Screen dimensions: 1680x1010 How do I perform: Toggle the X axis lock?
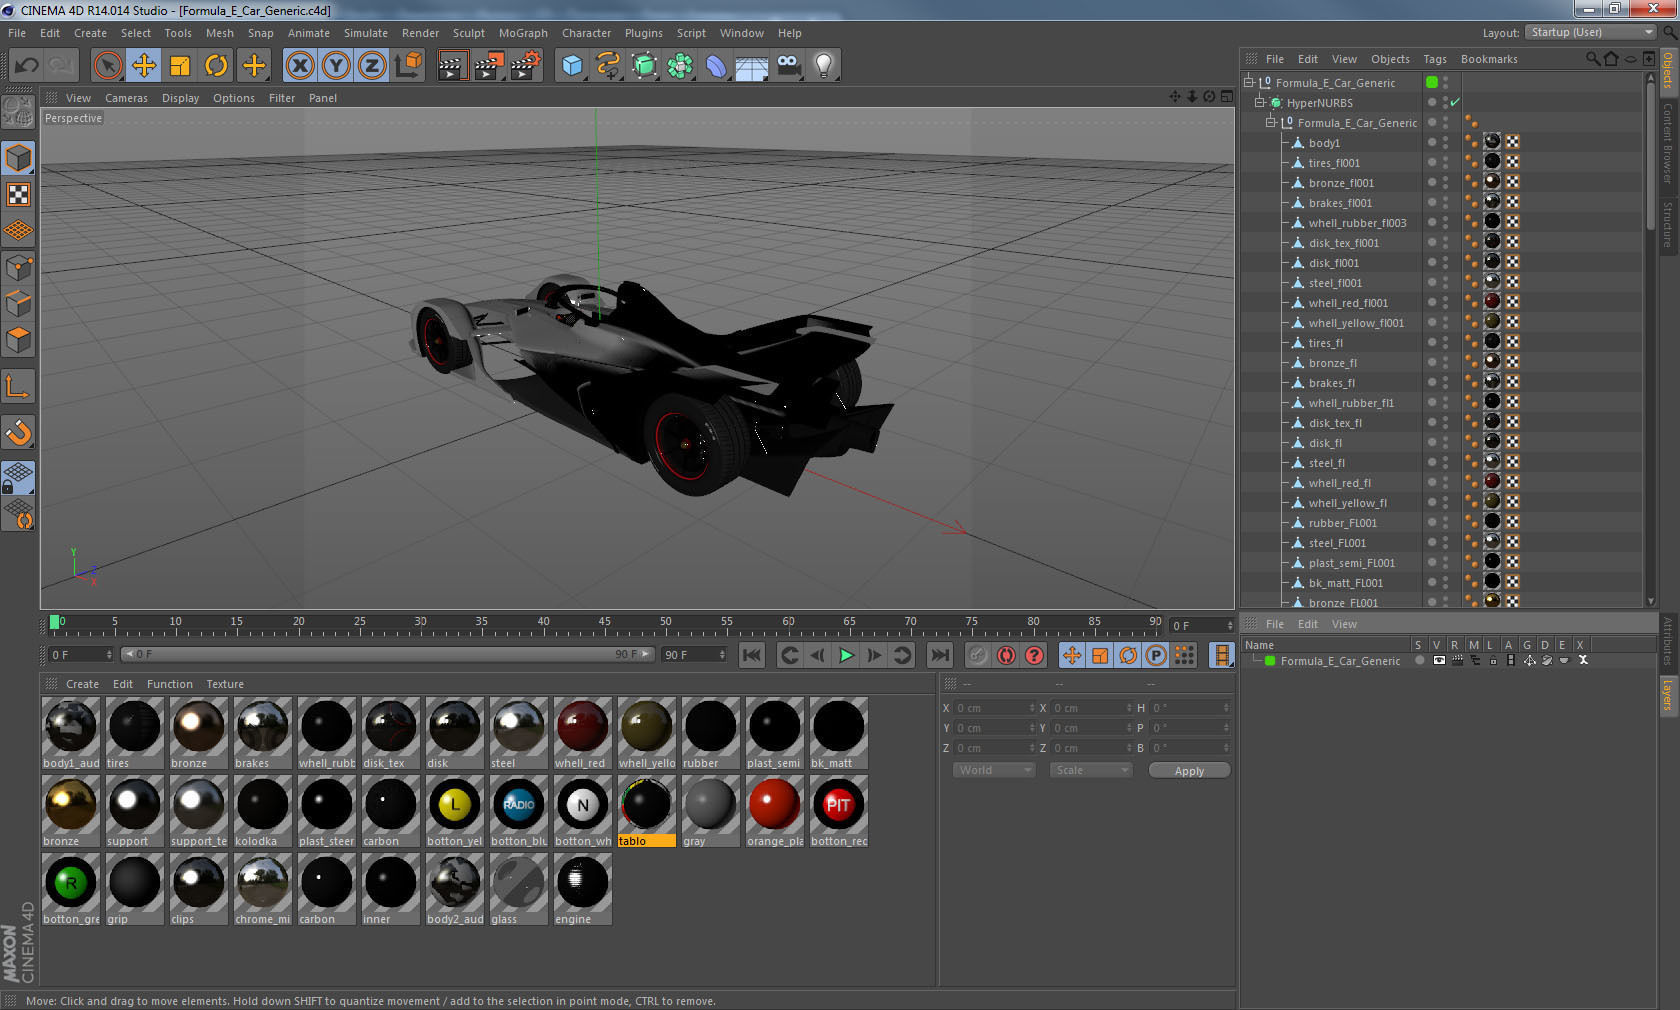(299, 66)
